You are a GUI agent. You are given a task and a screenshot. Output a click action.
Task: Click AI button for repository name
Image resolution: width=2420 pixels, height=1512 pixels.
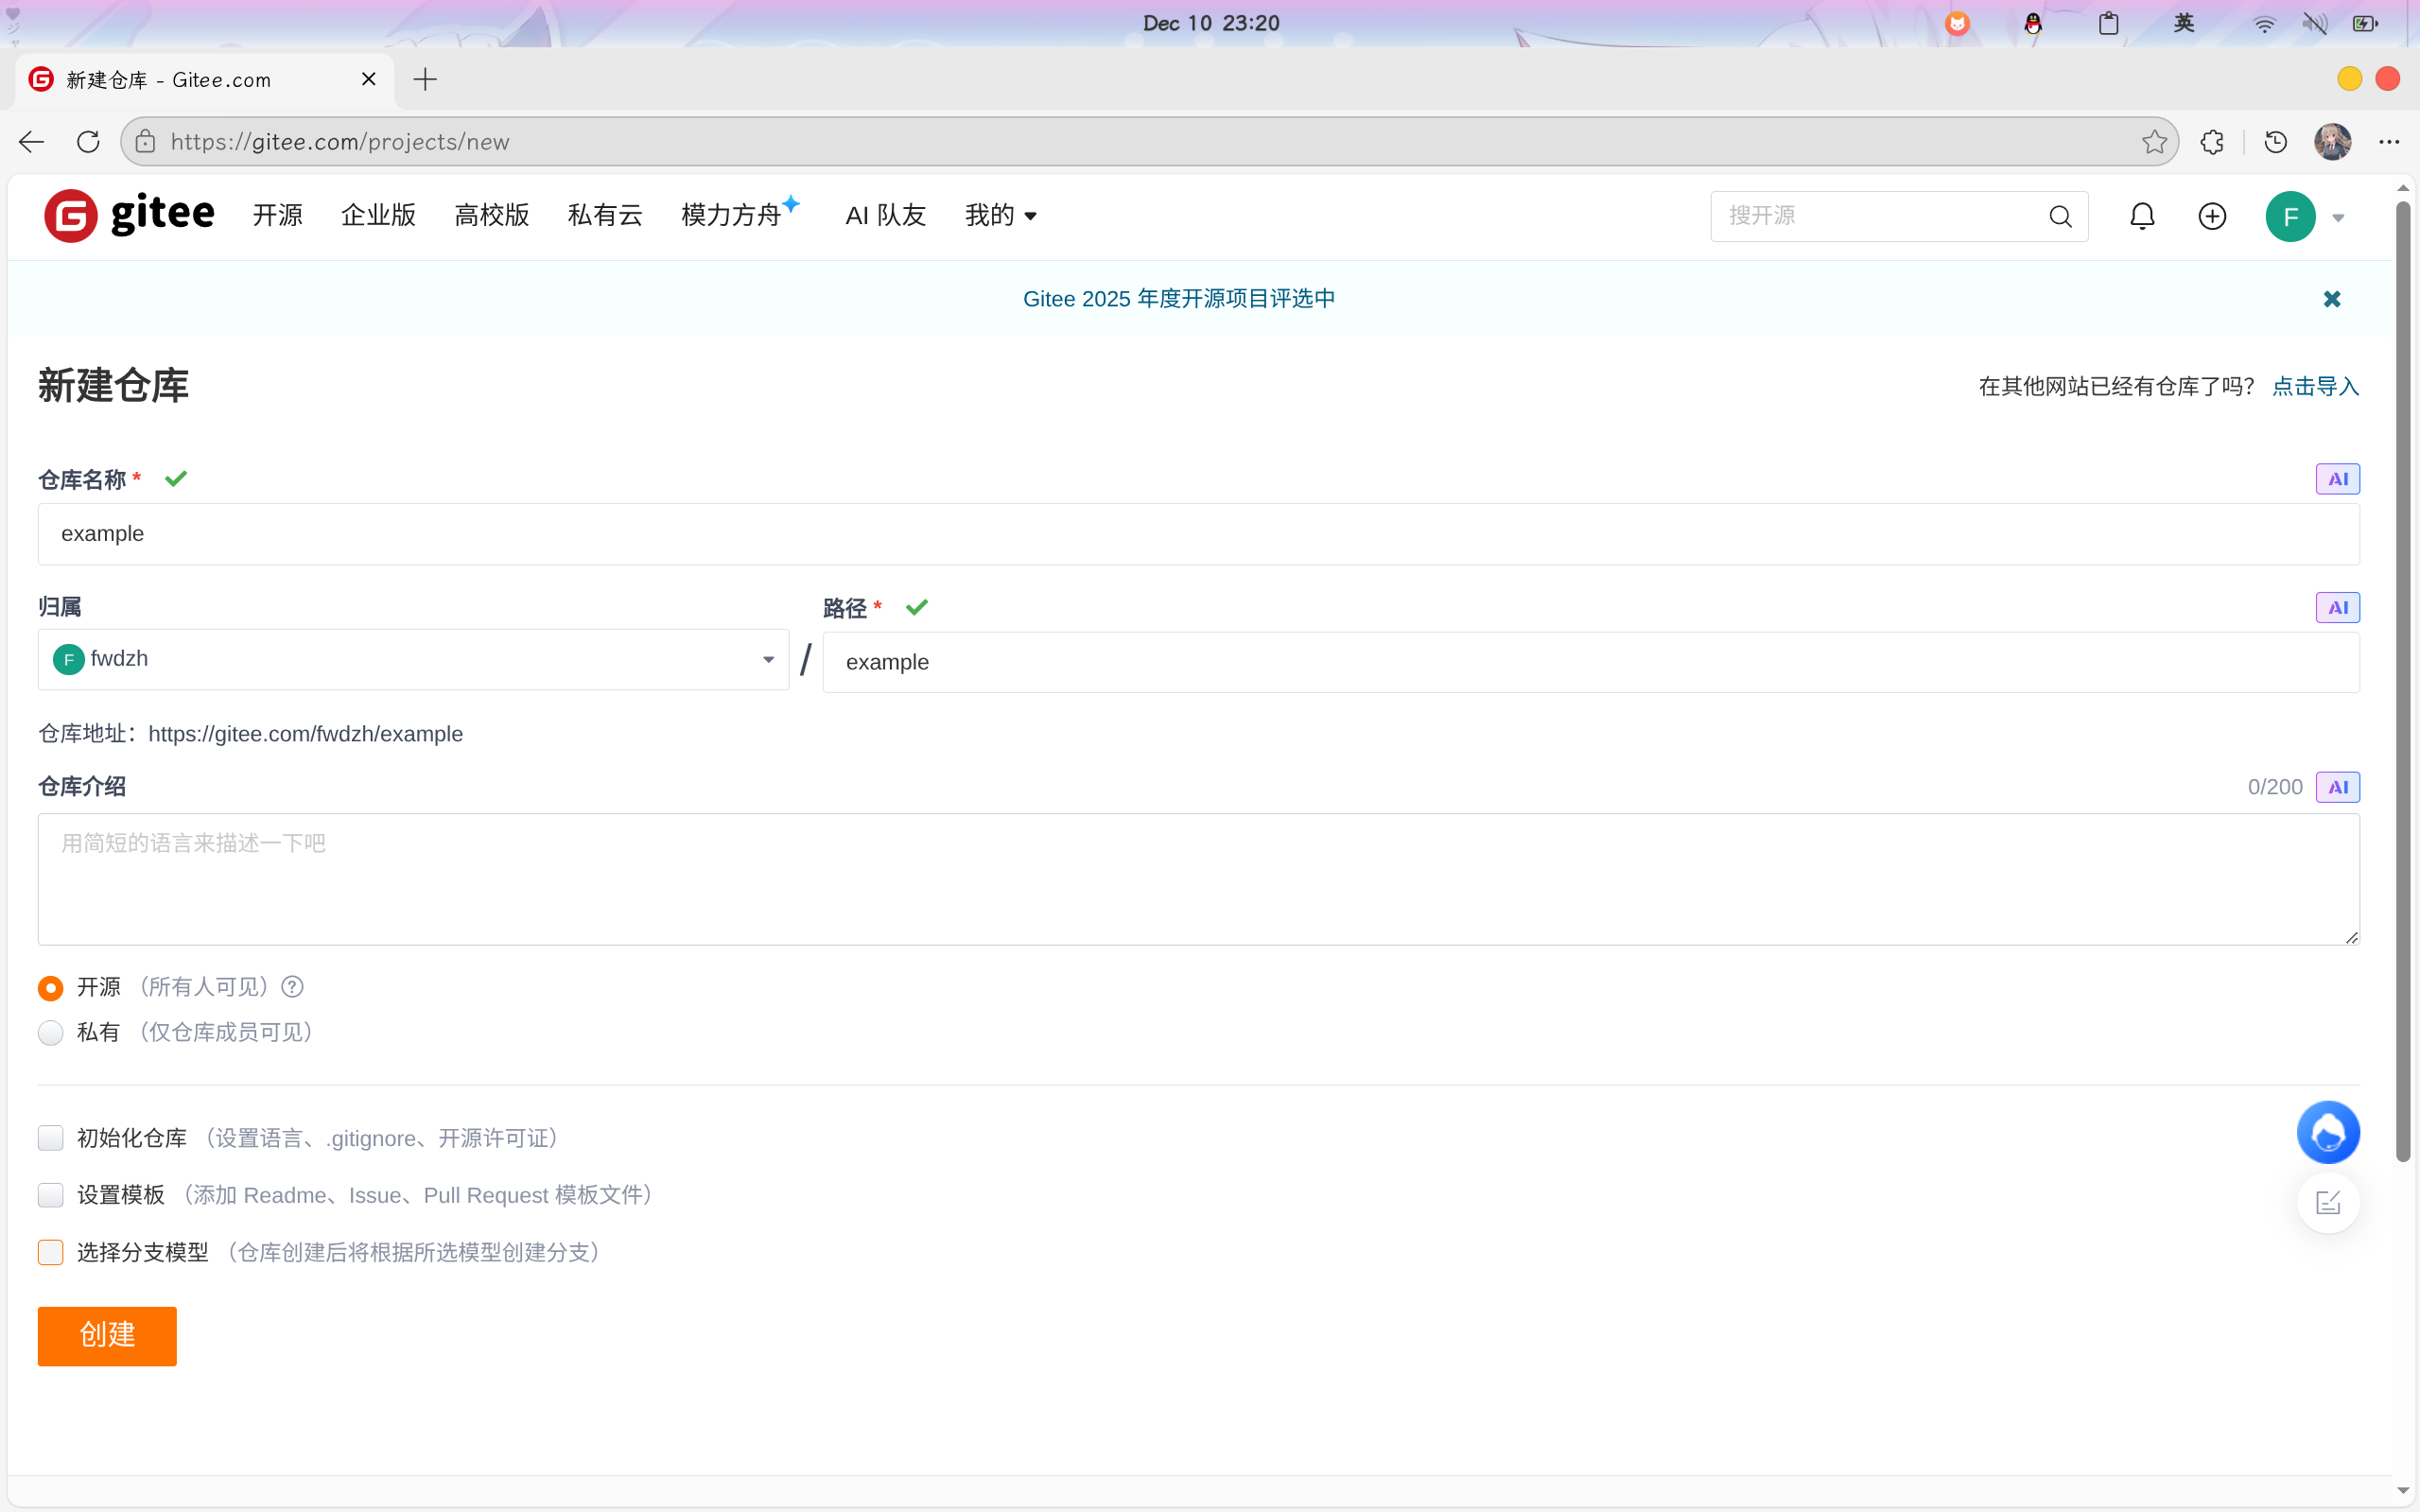(2337, 479)
